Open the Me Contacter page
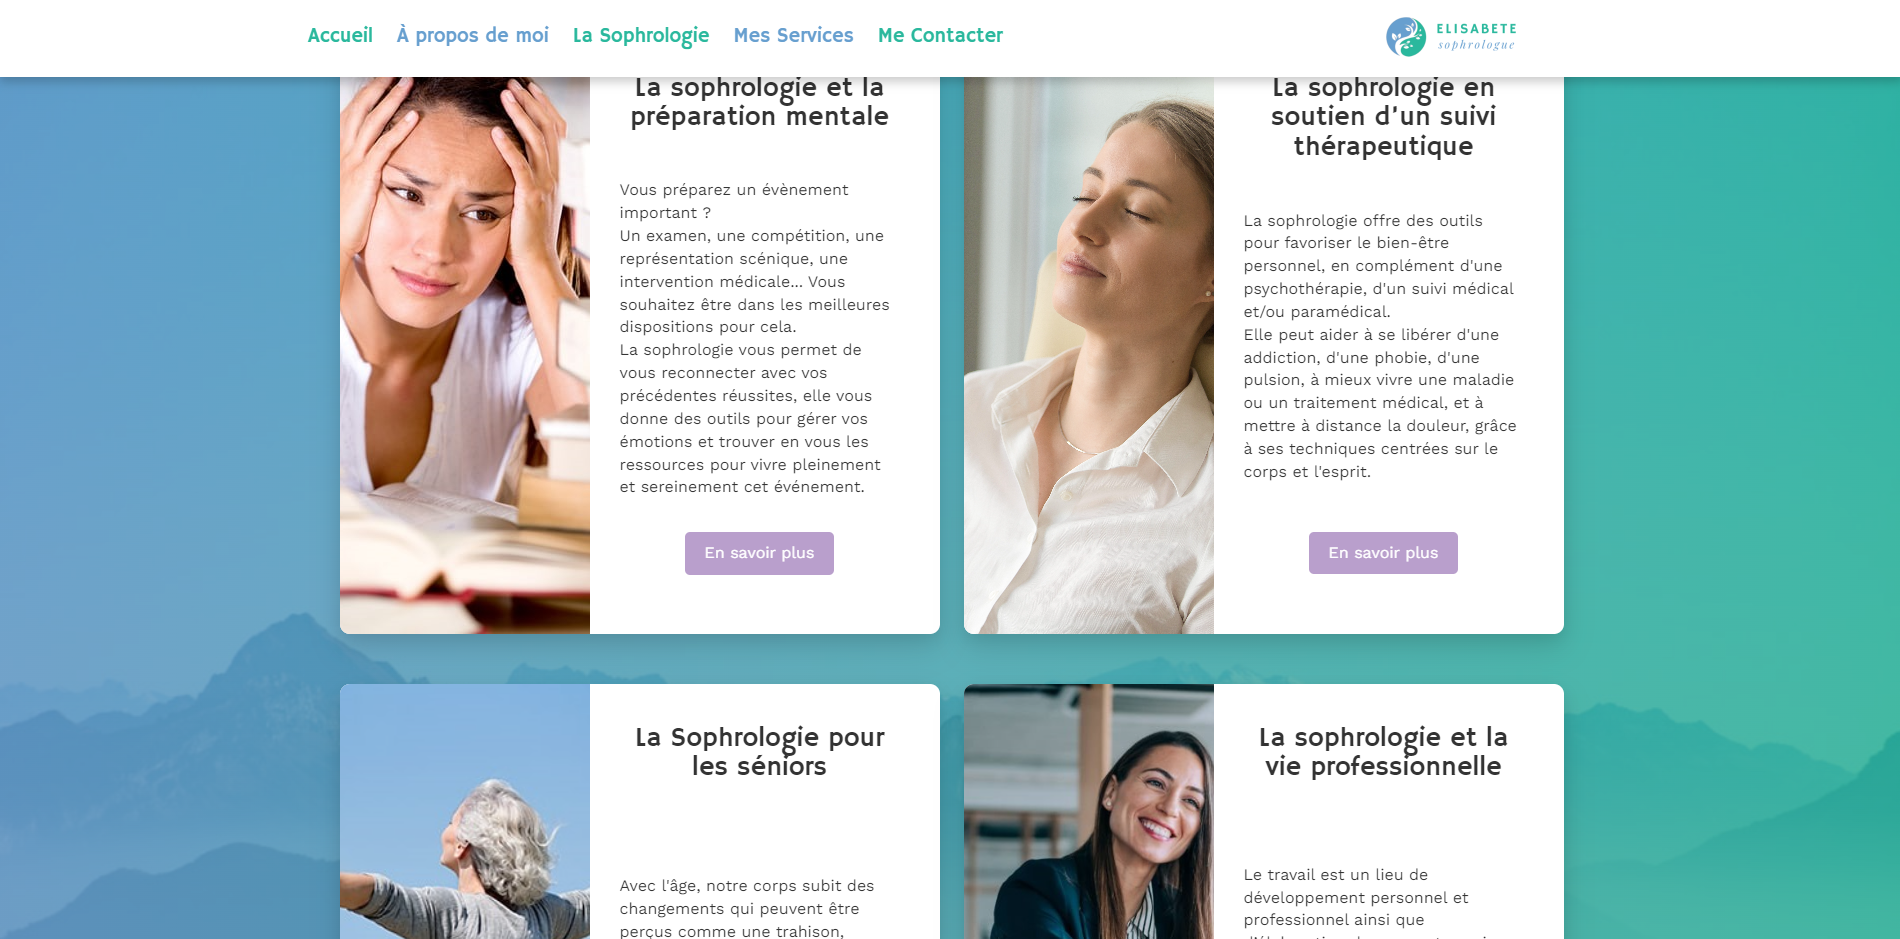The height and width of the screenshot is (939, 1900). pos(940,35)
